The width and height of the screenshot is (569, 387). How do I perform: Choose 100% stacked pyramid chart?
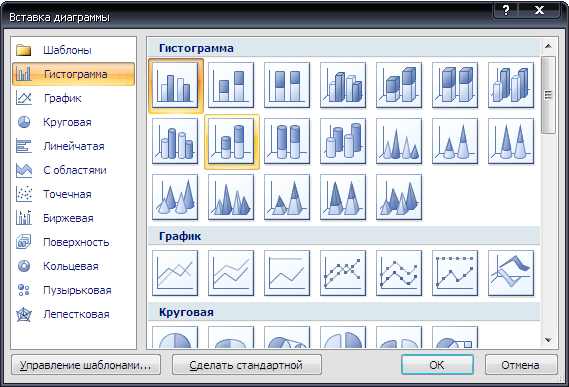[343, 197]
